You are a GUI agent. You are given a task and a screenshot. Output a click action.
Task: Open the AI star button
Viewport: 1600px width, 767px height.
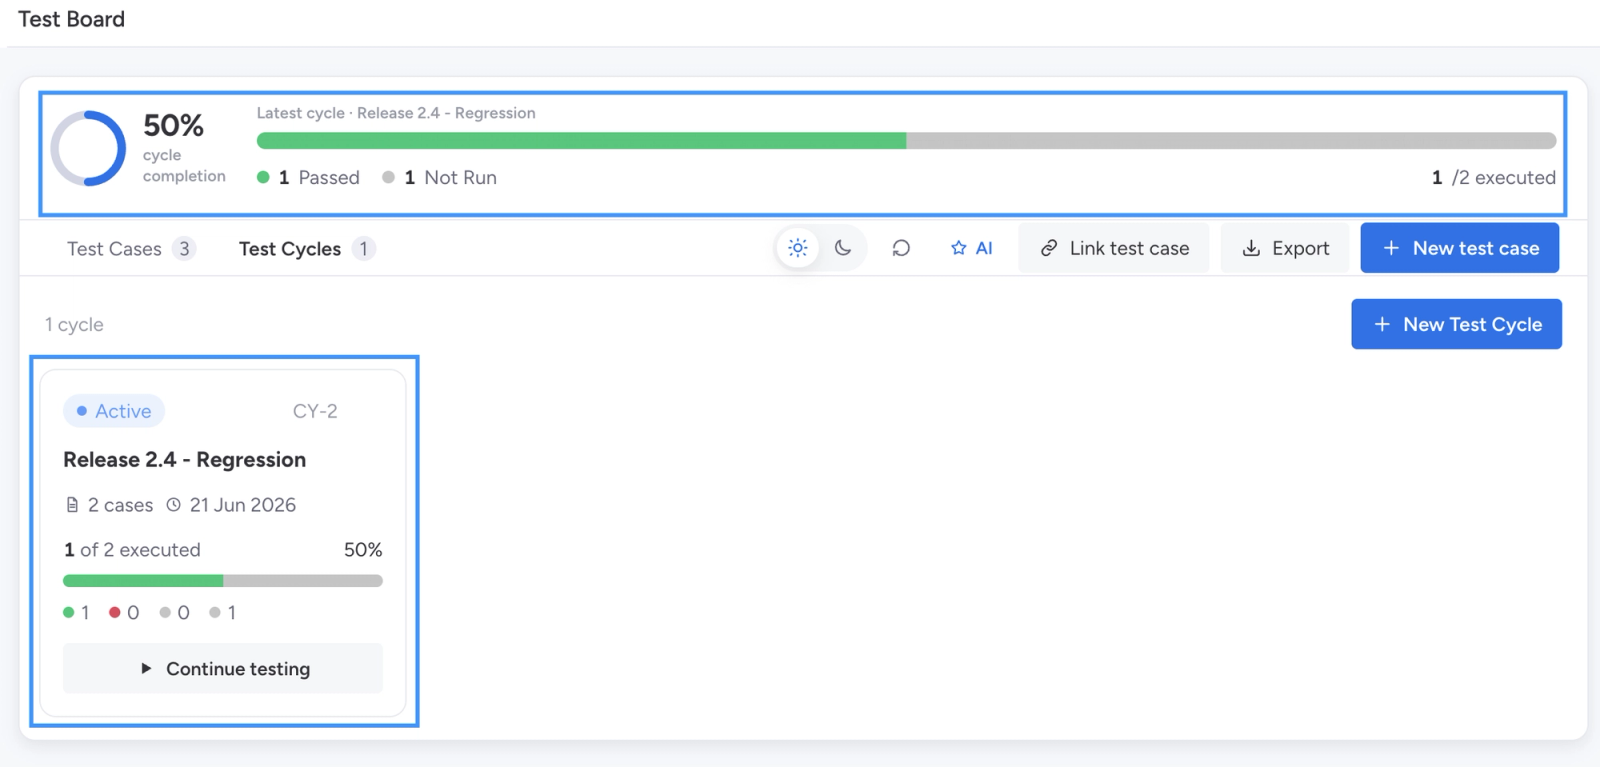971,248
